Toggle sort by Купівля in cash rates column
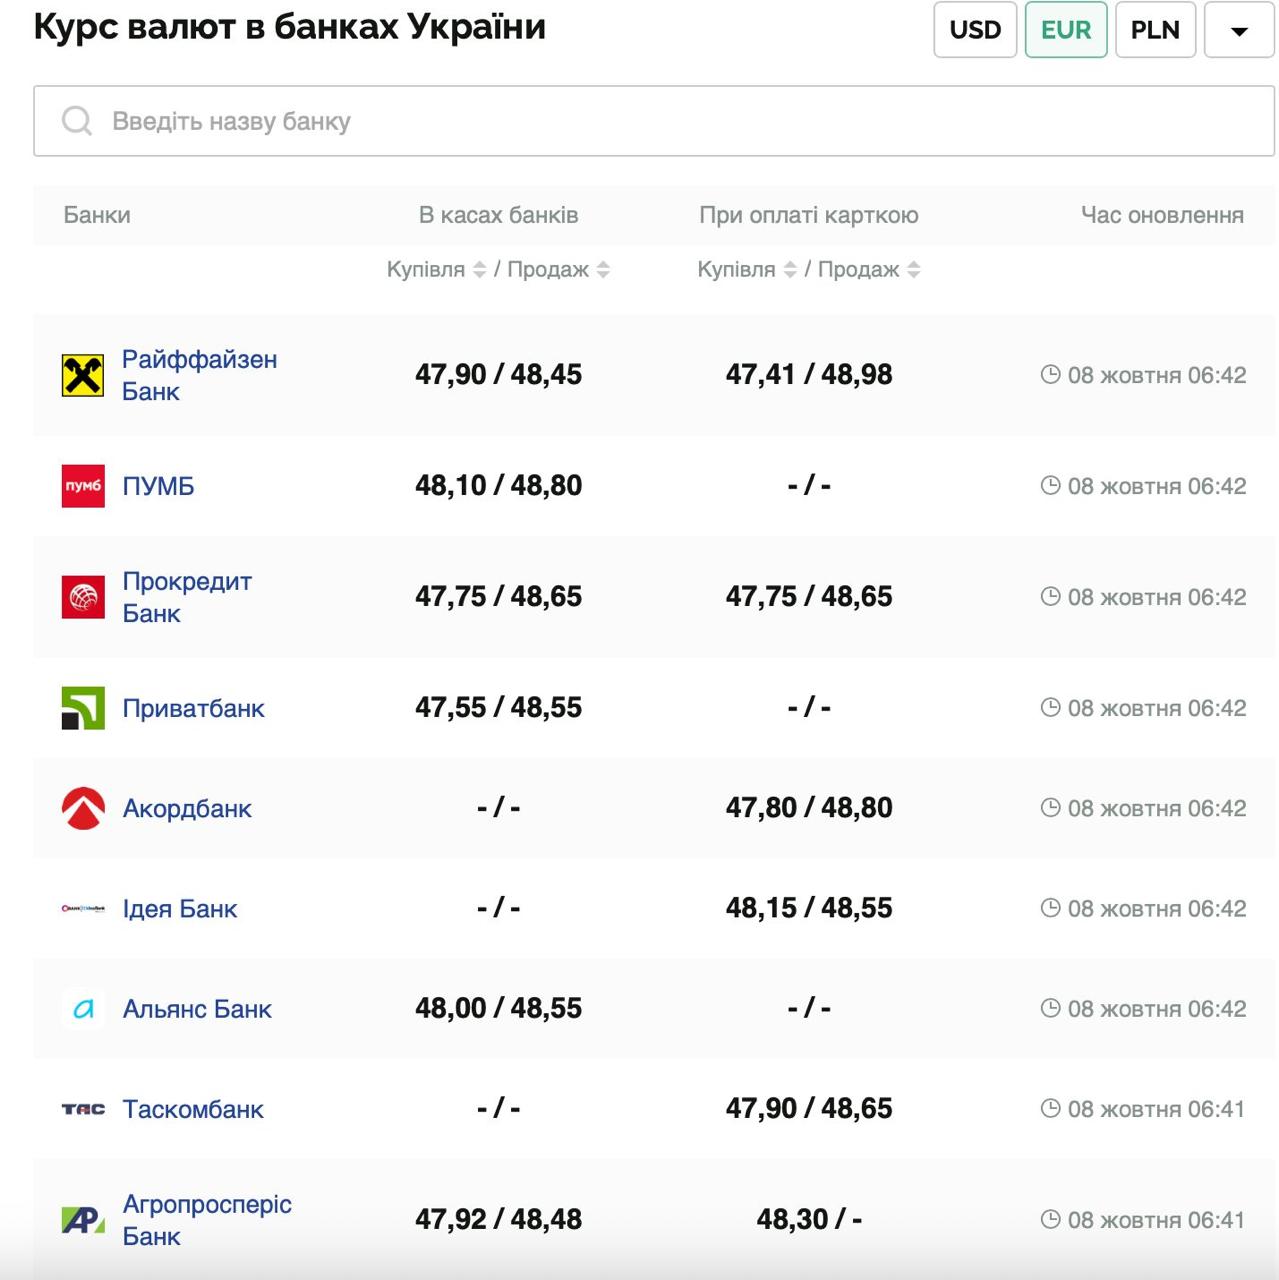1279x1280 pixels. point(478,268)
